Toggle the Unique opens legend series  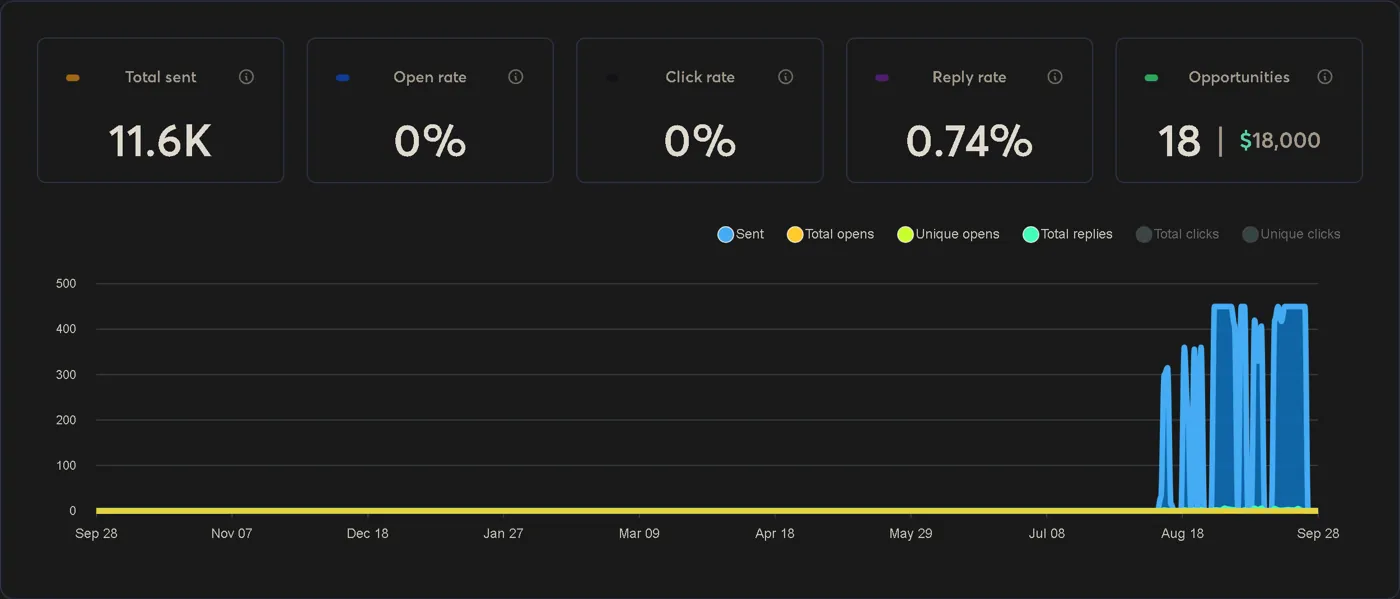(x=948, y=234)
